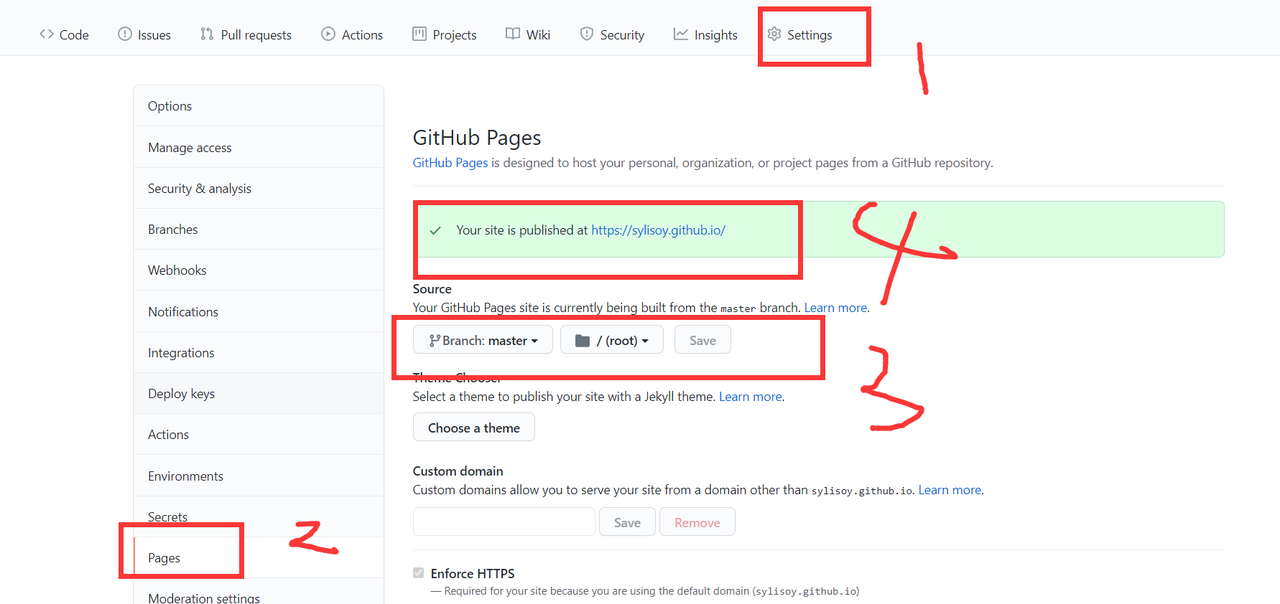Click the Wiki book icon
Viewport: 1280px width, 604px height.
[x=513, y=34]
